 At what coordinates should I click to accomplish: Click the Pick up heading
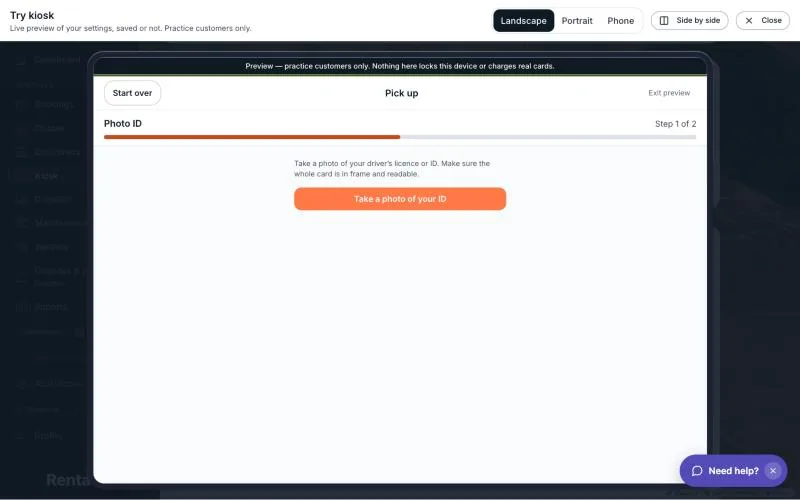(x=402, y=93)
